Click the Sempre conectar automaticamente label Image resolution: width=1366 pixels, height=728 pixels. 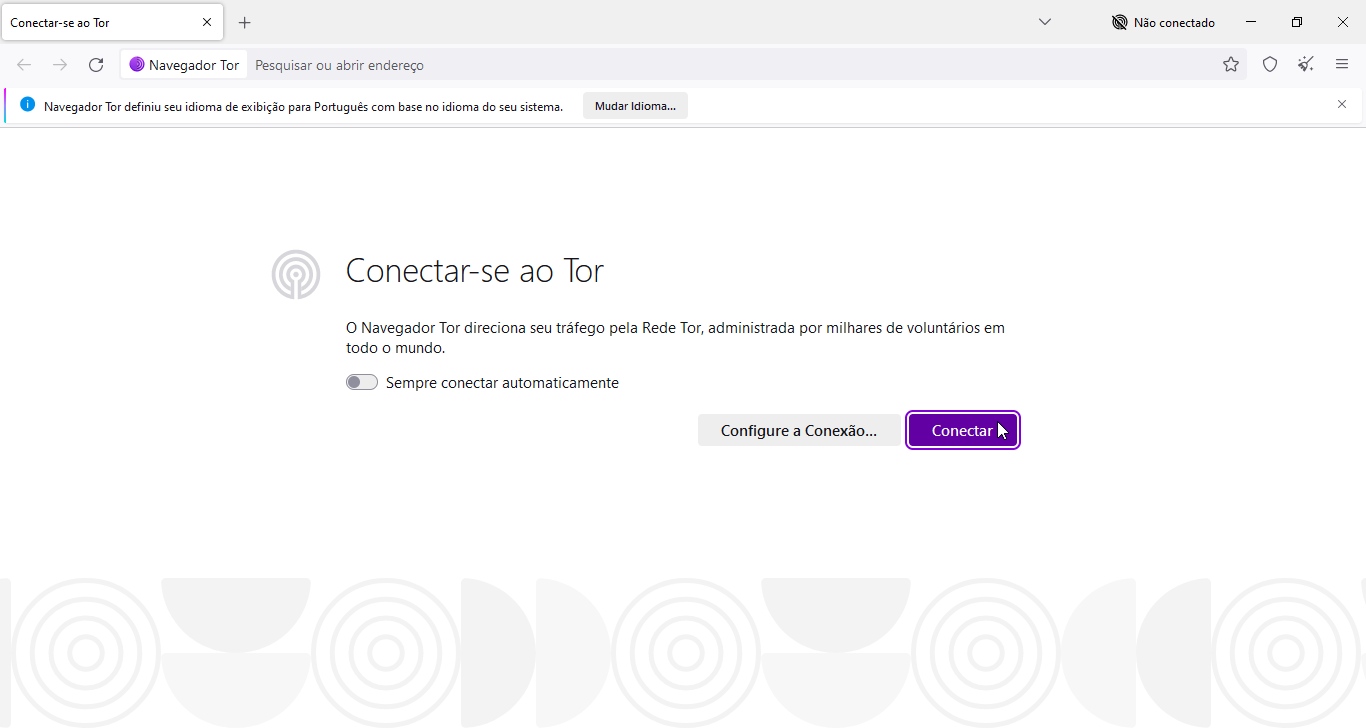click(x=502, y=383)
